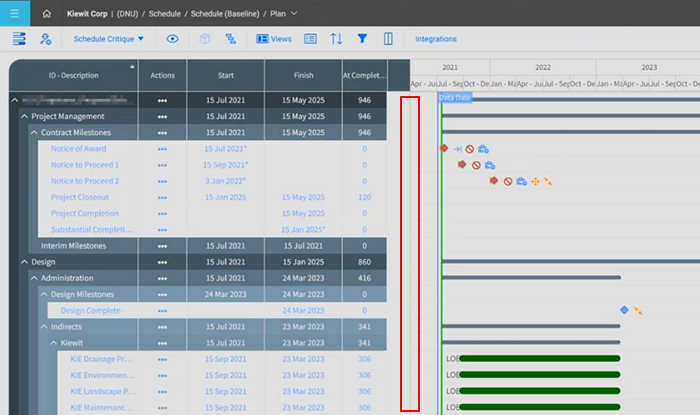This screenshot has width=700, height=415.
Task: Toggle the eye visibility icon in toolbar
Action: click(x=172, y=39)
